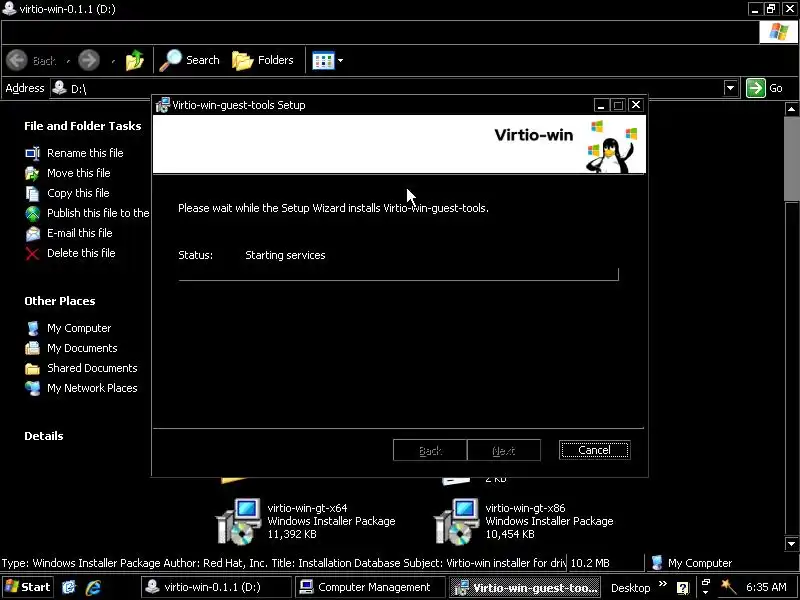Collapse the File and Folder Tasks header
Image resolution: width=800 pixels, height=600 pixels.
tap(83, 126)
